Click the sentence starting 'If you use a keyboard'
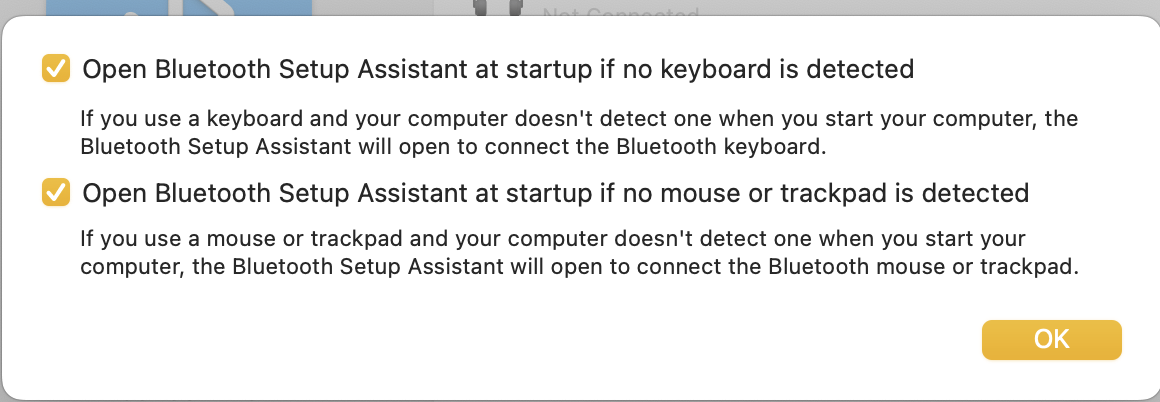Viewport: 1160px width, 402px height. [x=579, y=133]
